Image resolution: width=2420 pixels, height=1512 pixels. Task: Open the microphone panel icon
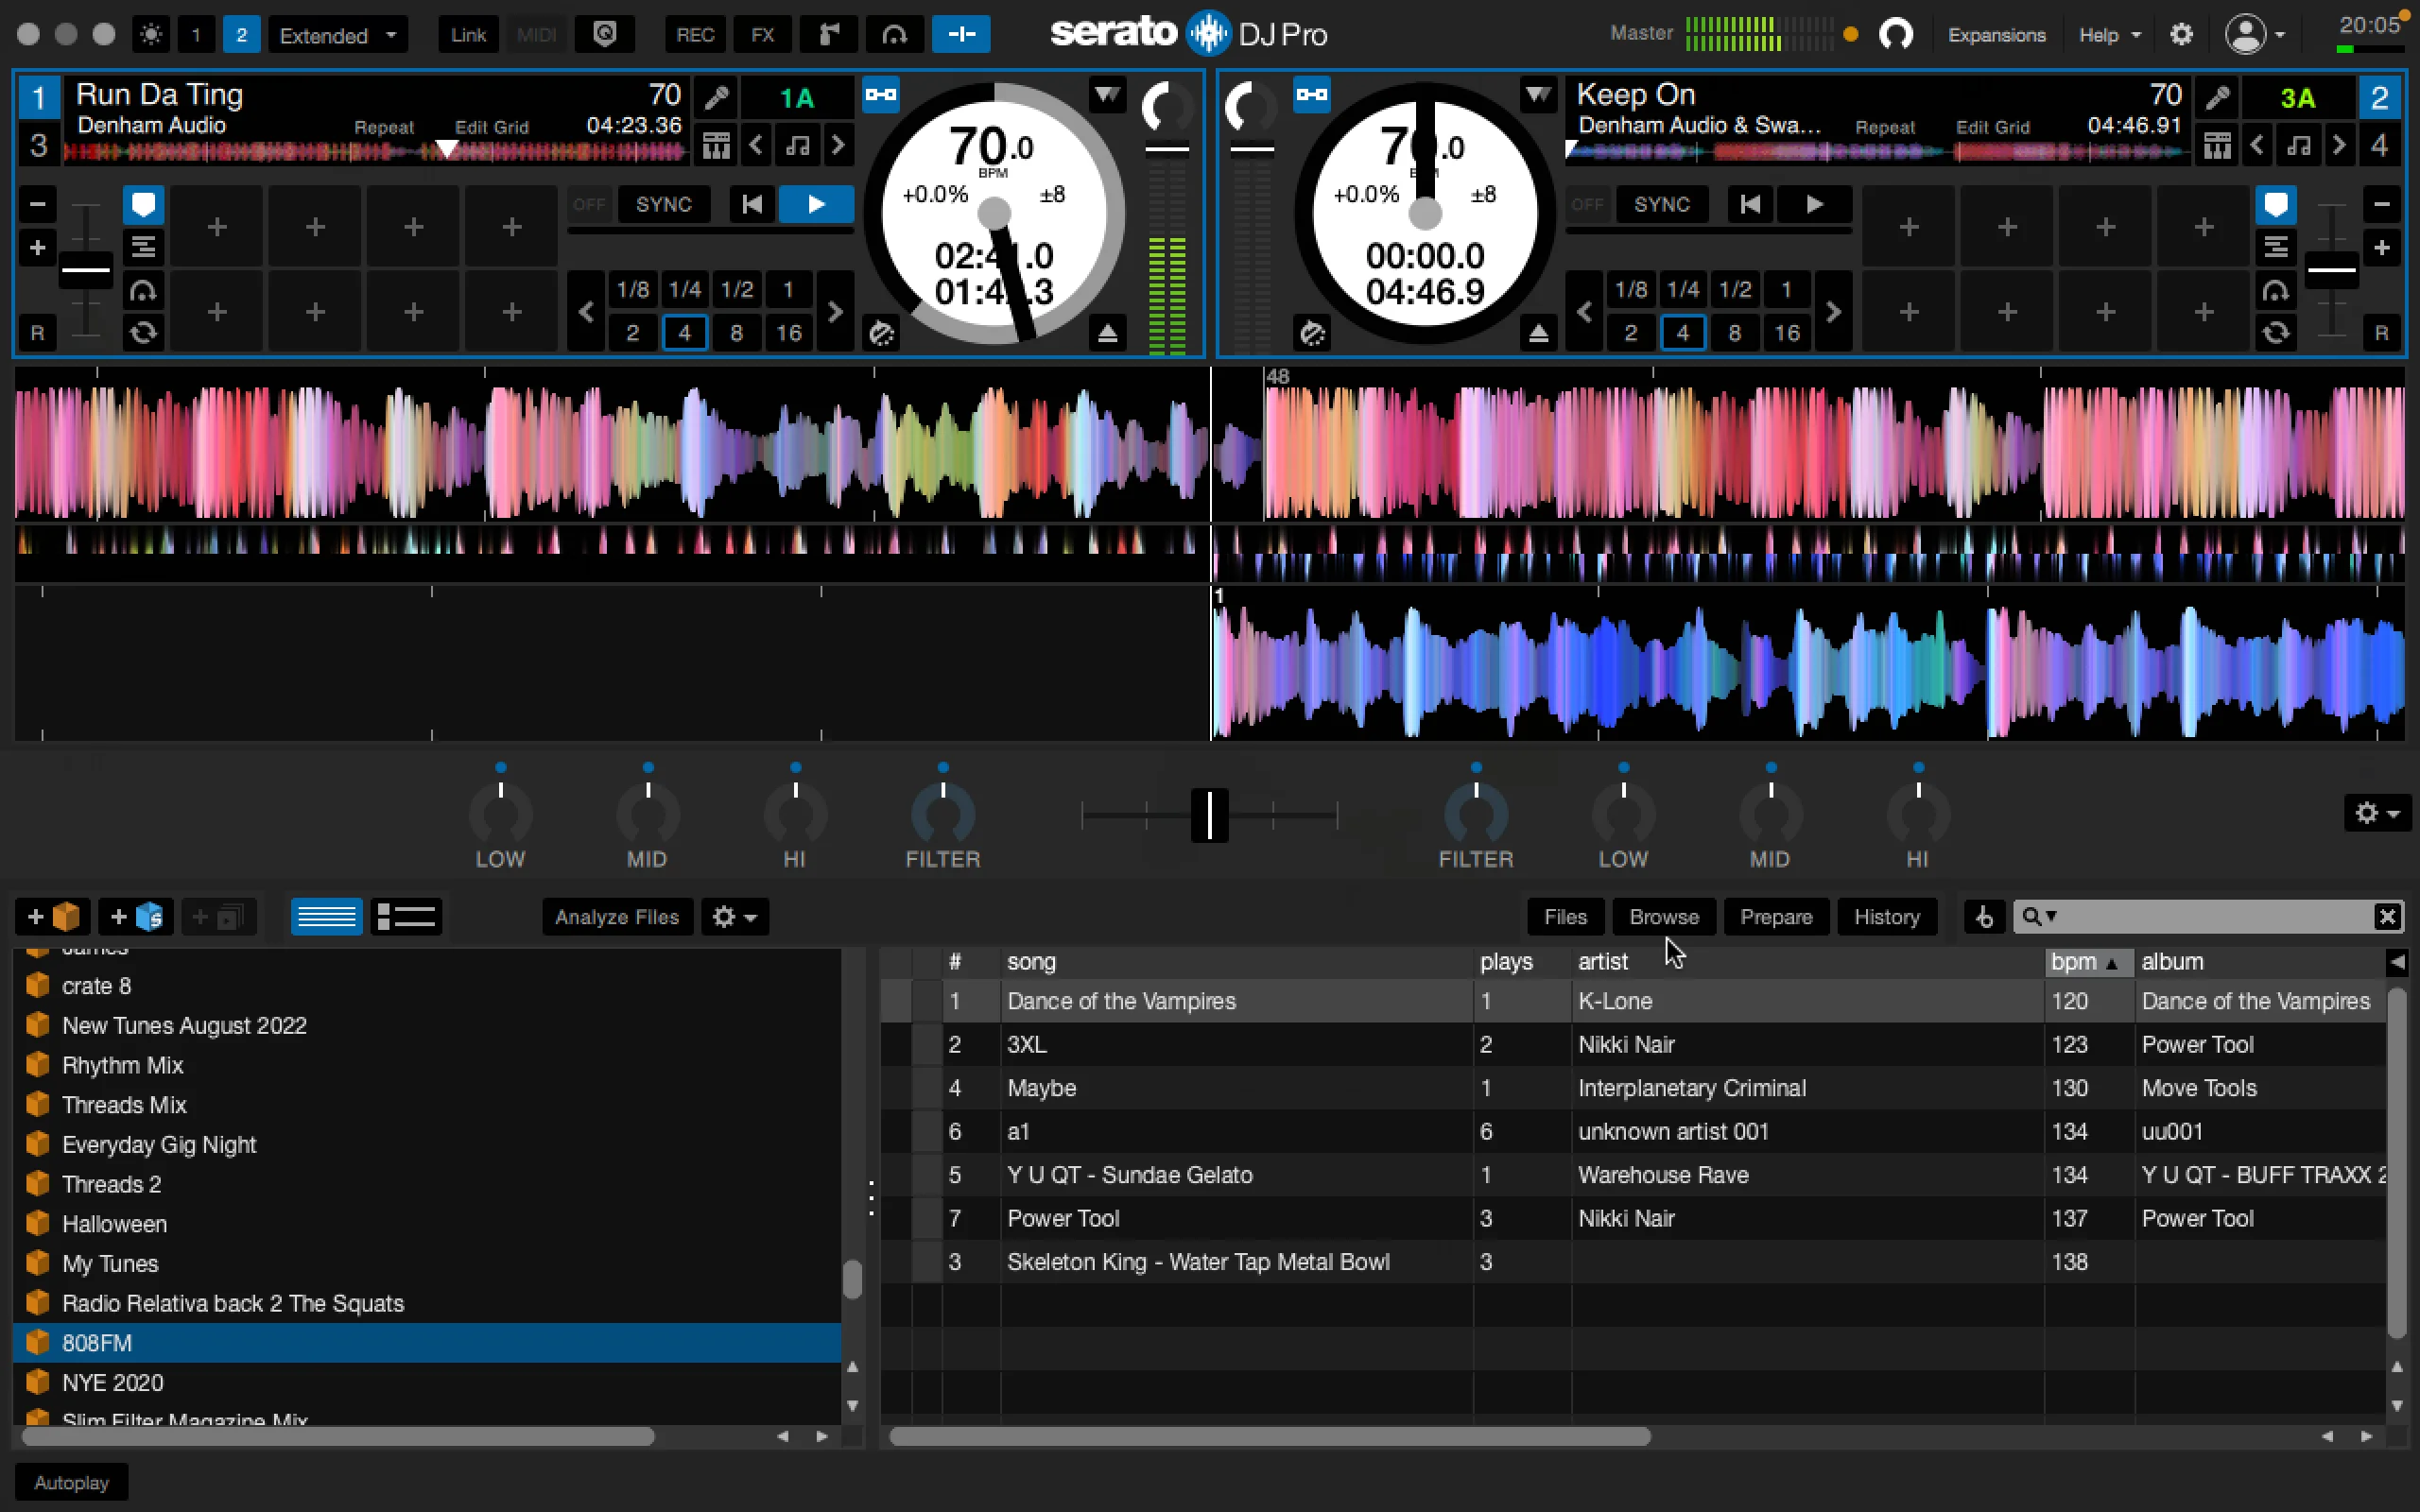pos(828,33)
